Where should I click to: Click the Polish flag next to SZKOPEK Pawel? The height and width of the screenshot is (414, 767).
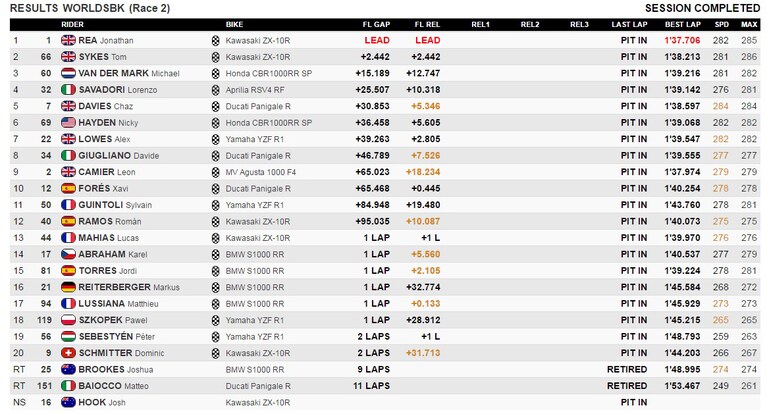coord(68,320)
